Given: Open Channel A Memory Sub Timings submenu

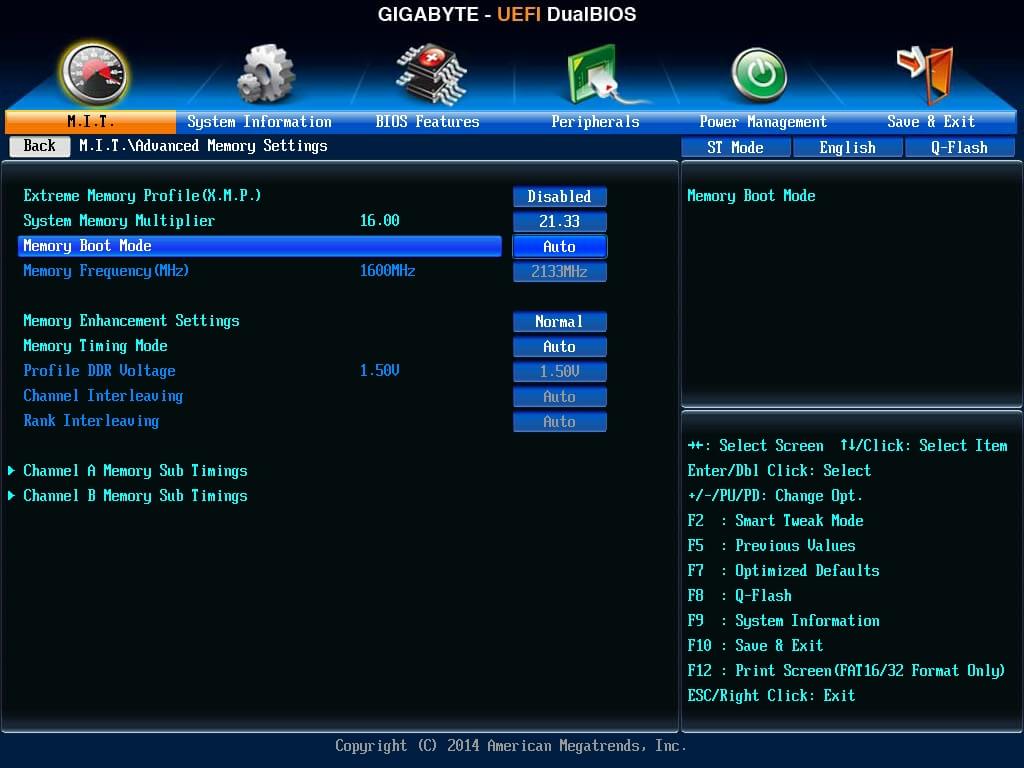Looking at the screenshot, I should 135,471.
